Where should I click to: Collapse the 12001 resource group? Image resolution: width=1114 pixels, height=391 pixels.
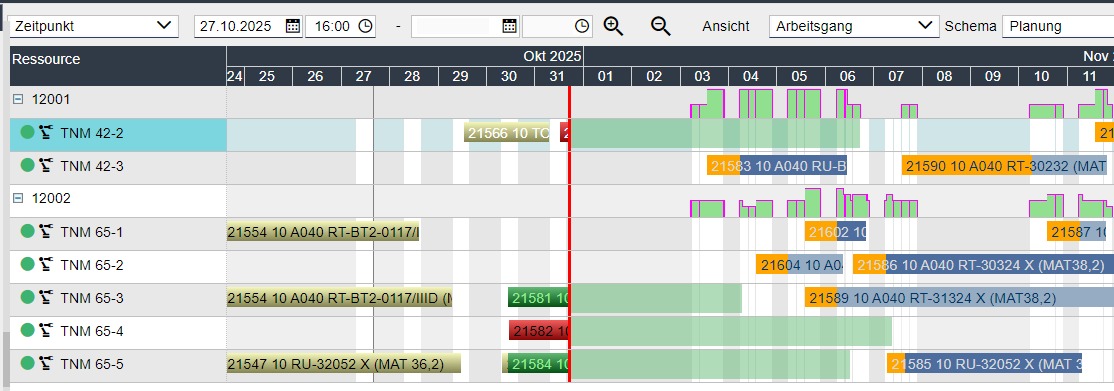pos(18,100)
